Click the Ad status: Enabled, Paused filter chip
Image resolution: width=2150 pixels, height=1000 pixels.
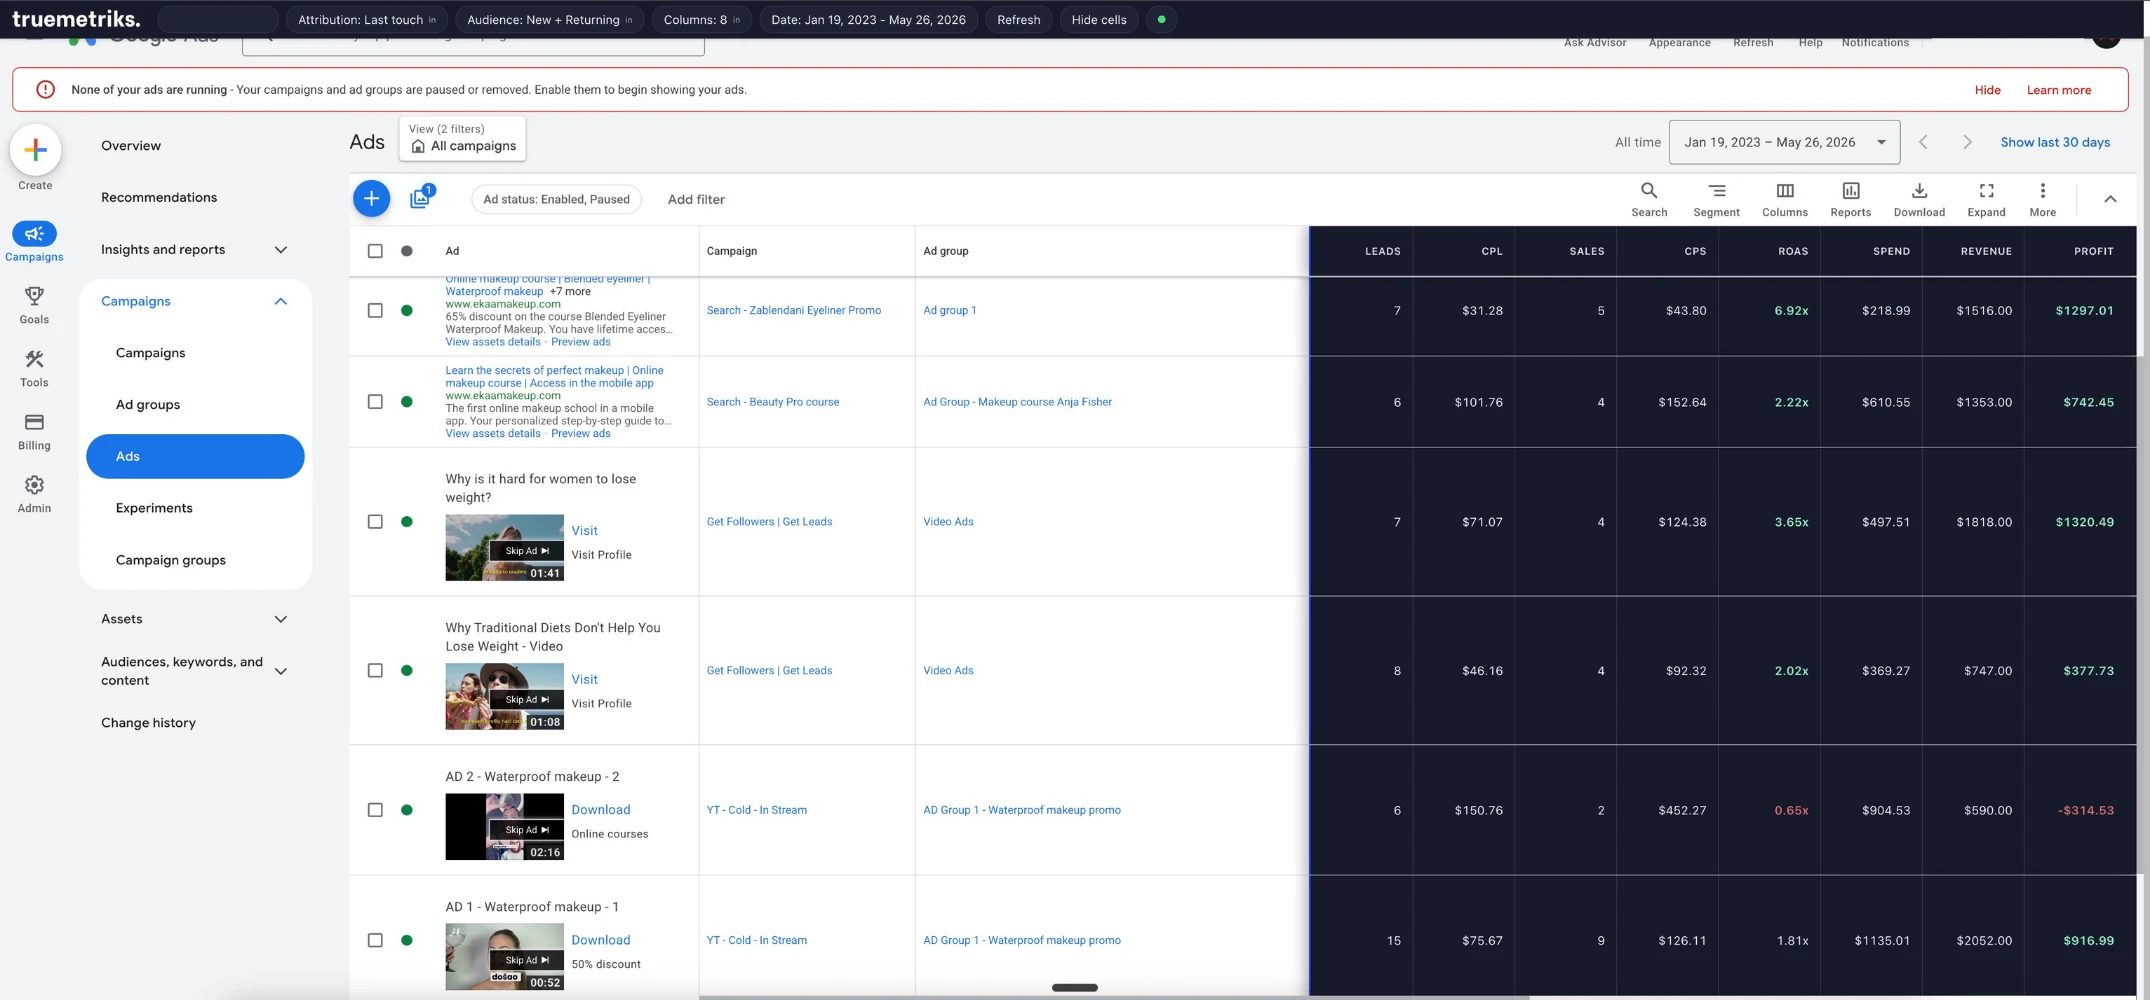click(556, 199)
